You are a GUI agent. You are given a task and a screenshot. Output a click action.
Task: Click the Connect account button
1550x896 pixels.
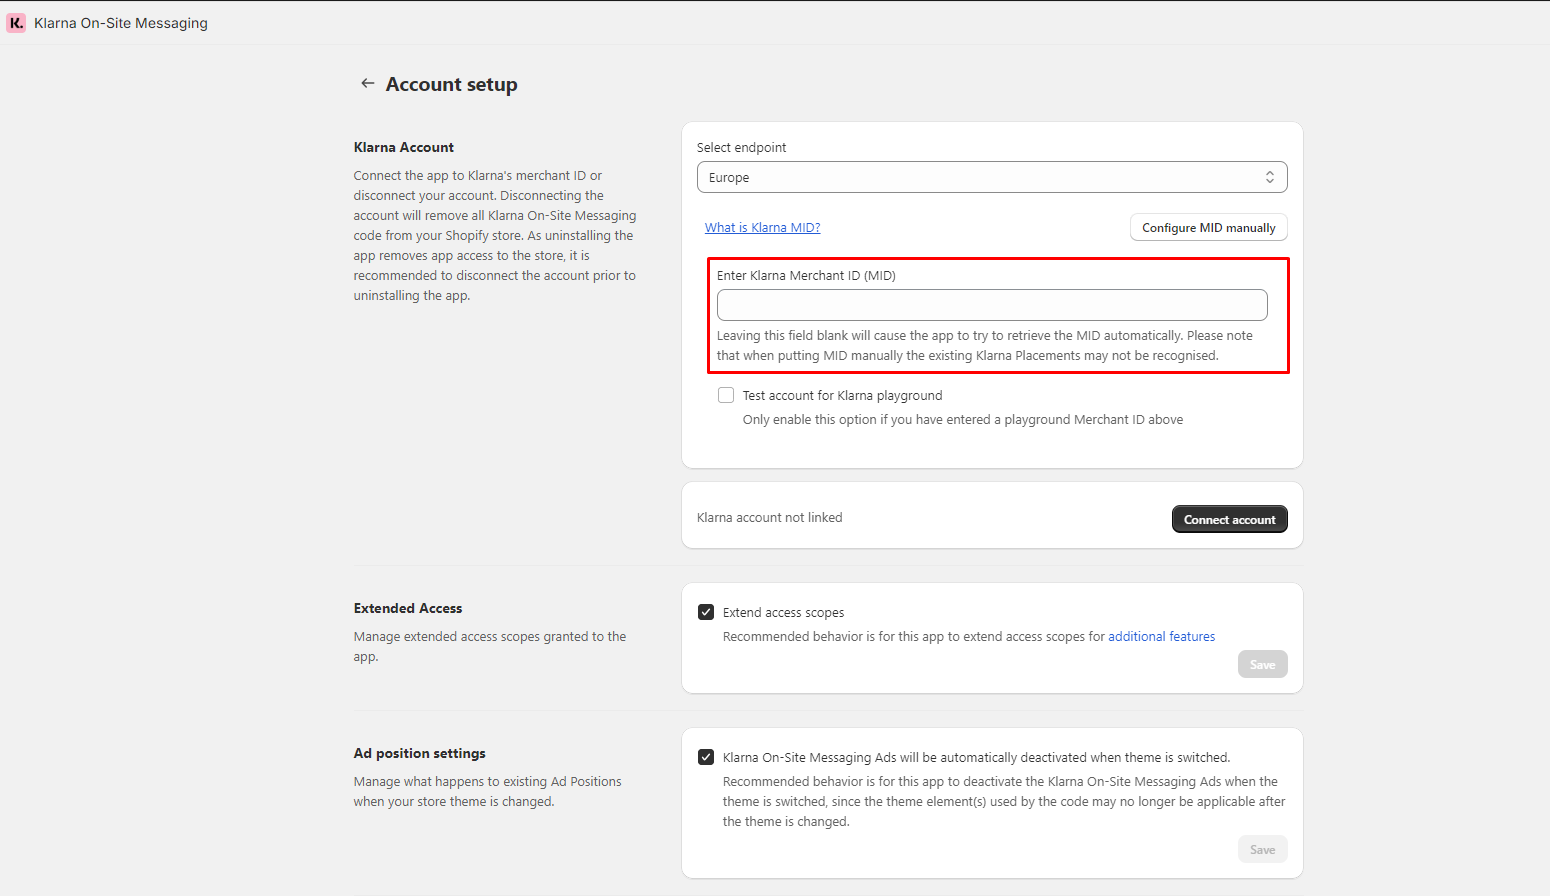[1229, 519]
